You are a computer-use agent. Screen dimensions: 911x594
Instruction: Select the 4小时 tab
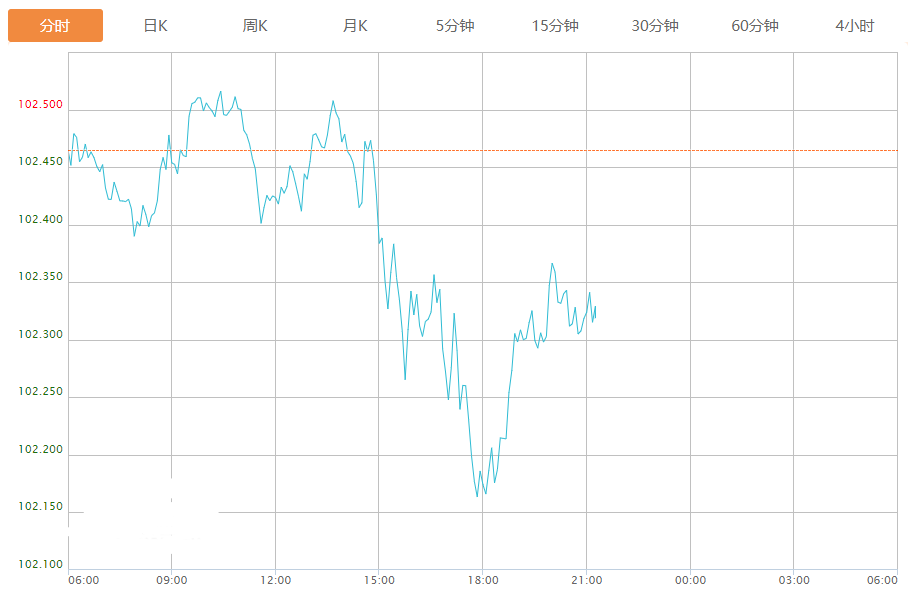pos(855,26)
